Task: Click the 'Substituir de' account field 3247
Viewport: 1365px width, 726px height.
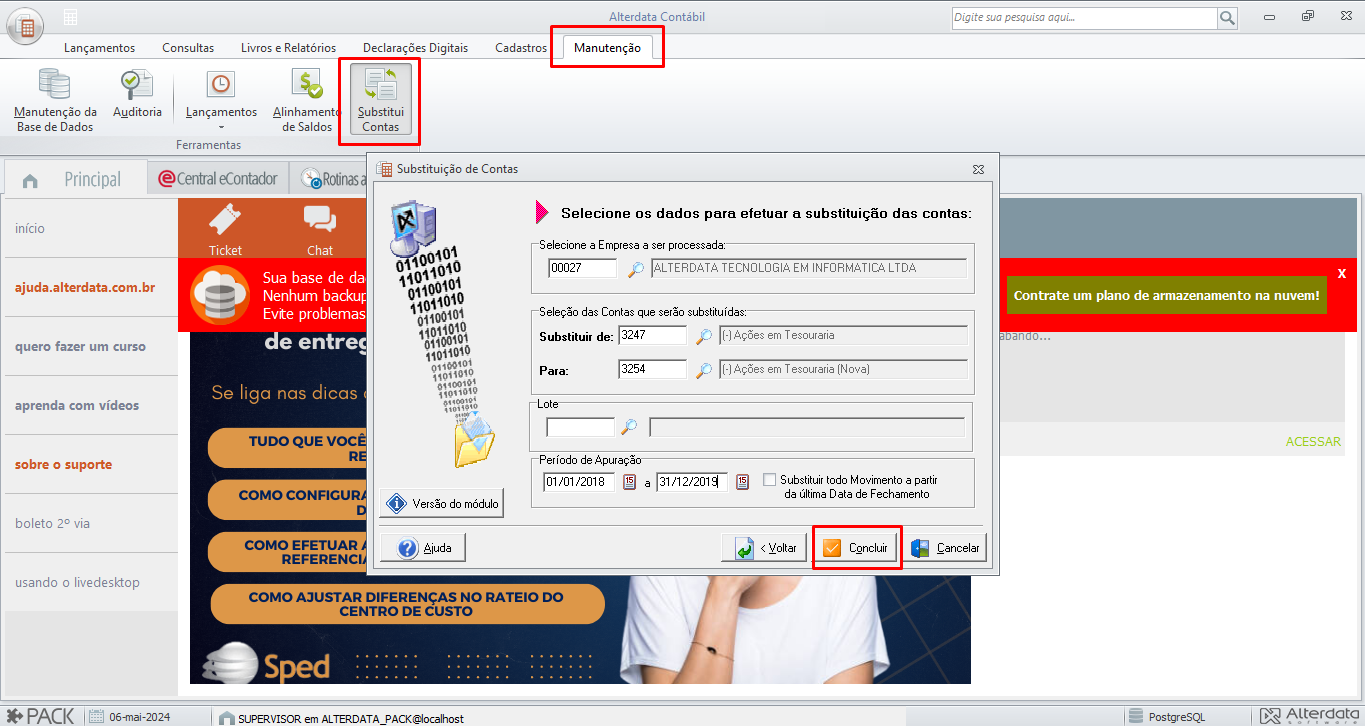Action: (653, 335)
